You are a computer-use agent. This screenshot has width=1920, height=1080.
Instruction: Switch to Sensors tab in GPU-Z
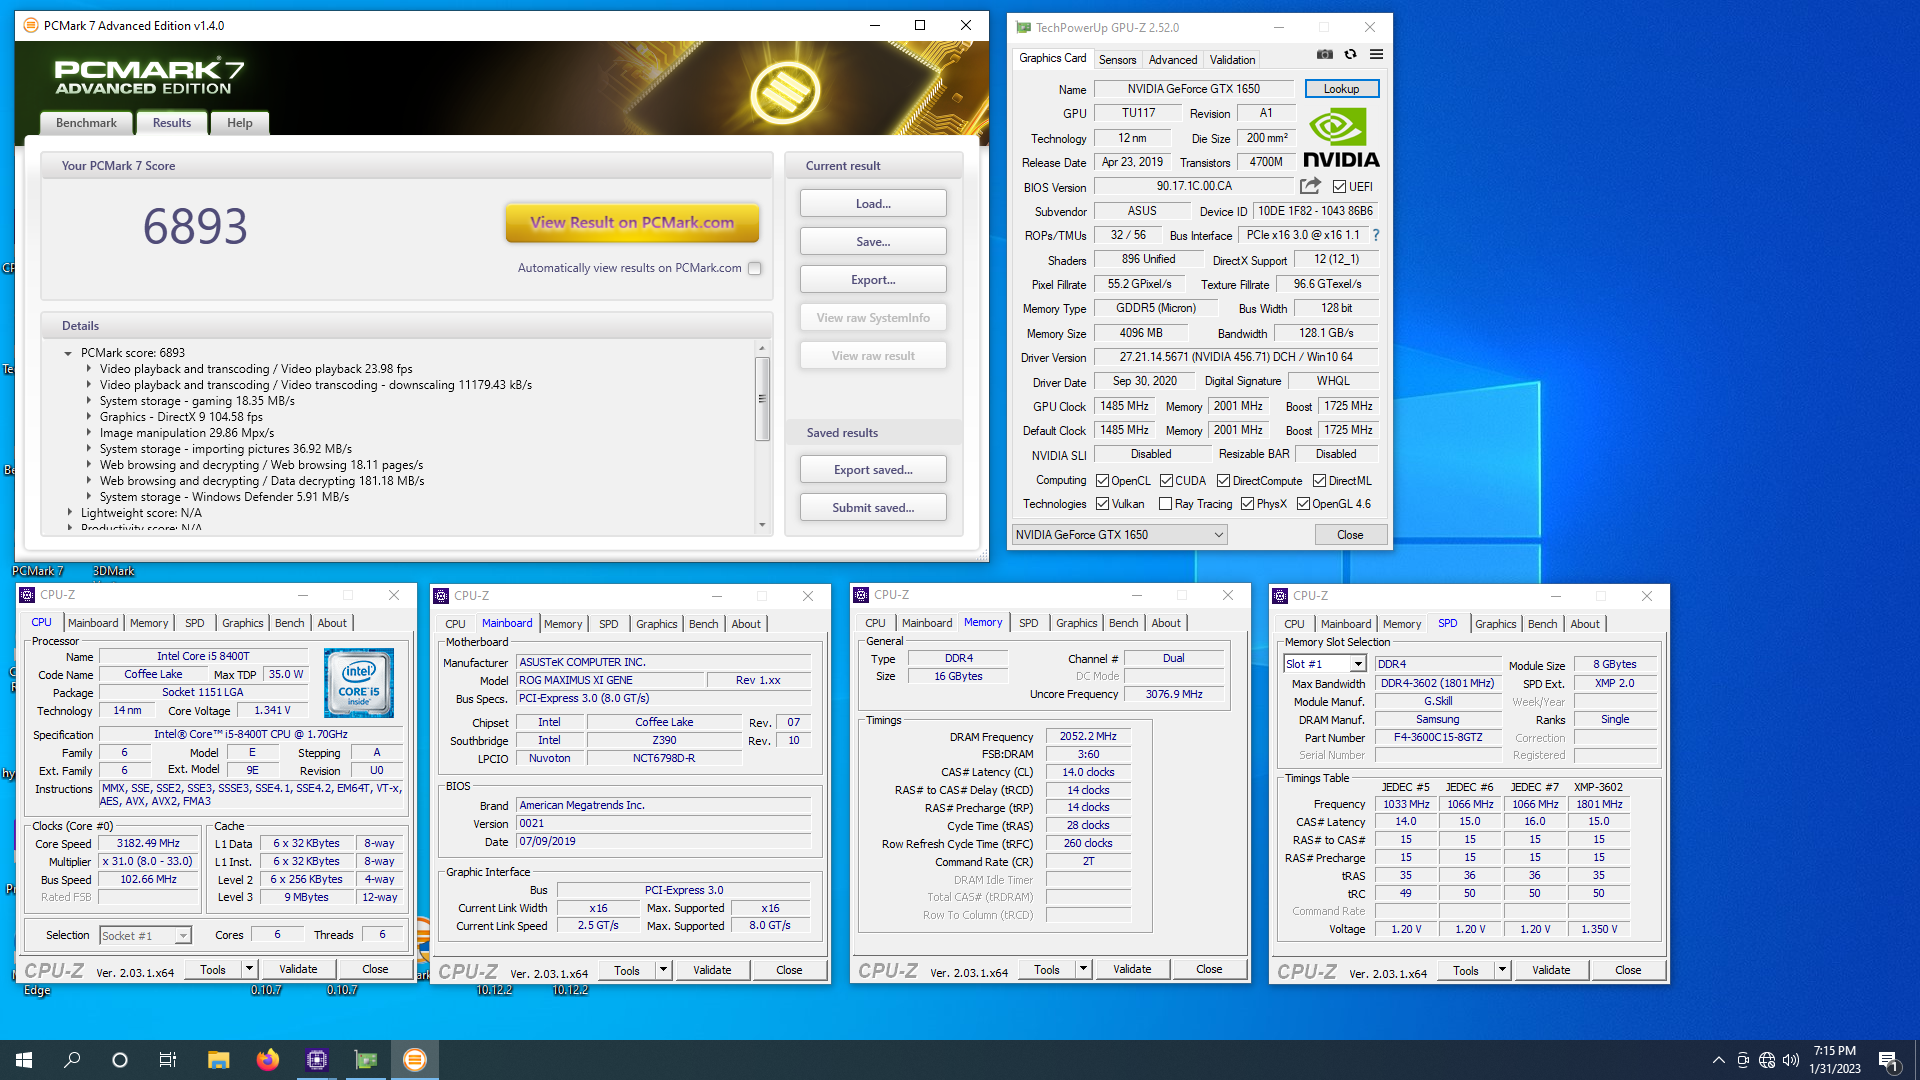coord(1117,59)
